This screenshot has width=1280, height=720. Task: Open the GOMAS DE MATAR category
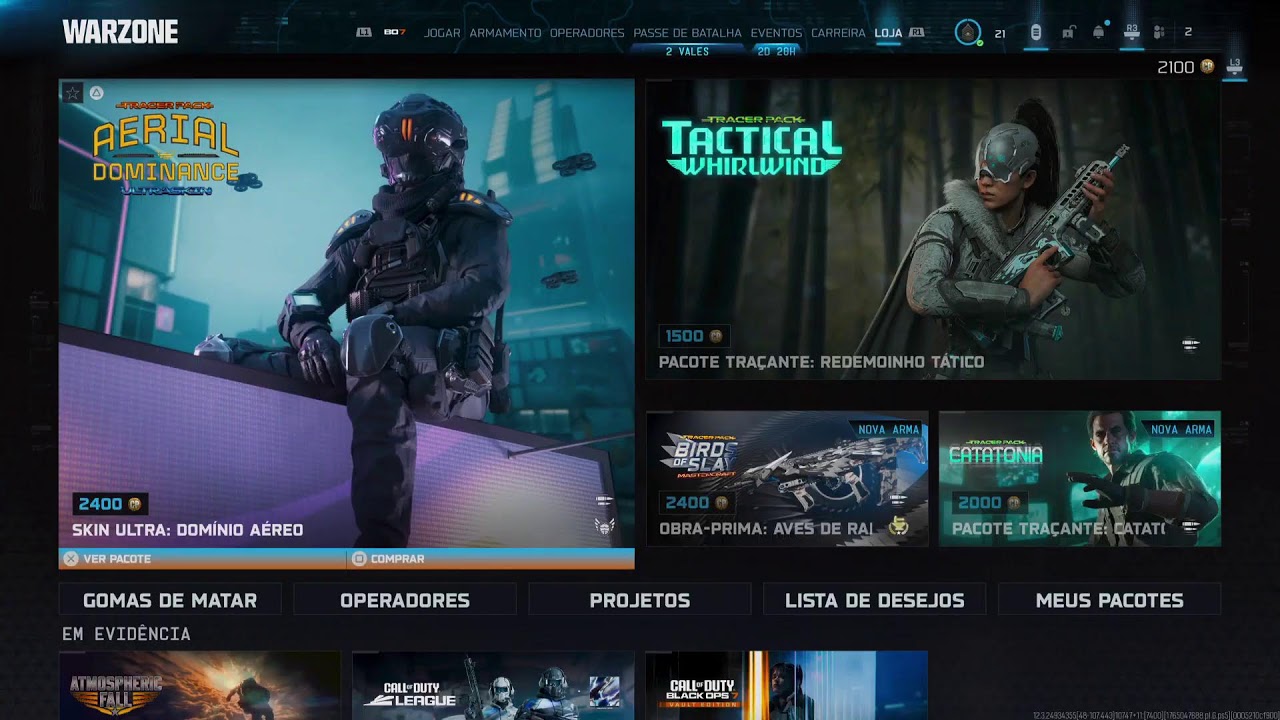170,600
